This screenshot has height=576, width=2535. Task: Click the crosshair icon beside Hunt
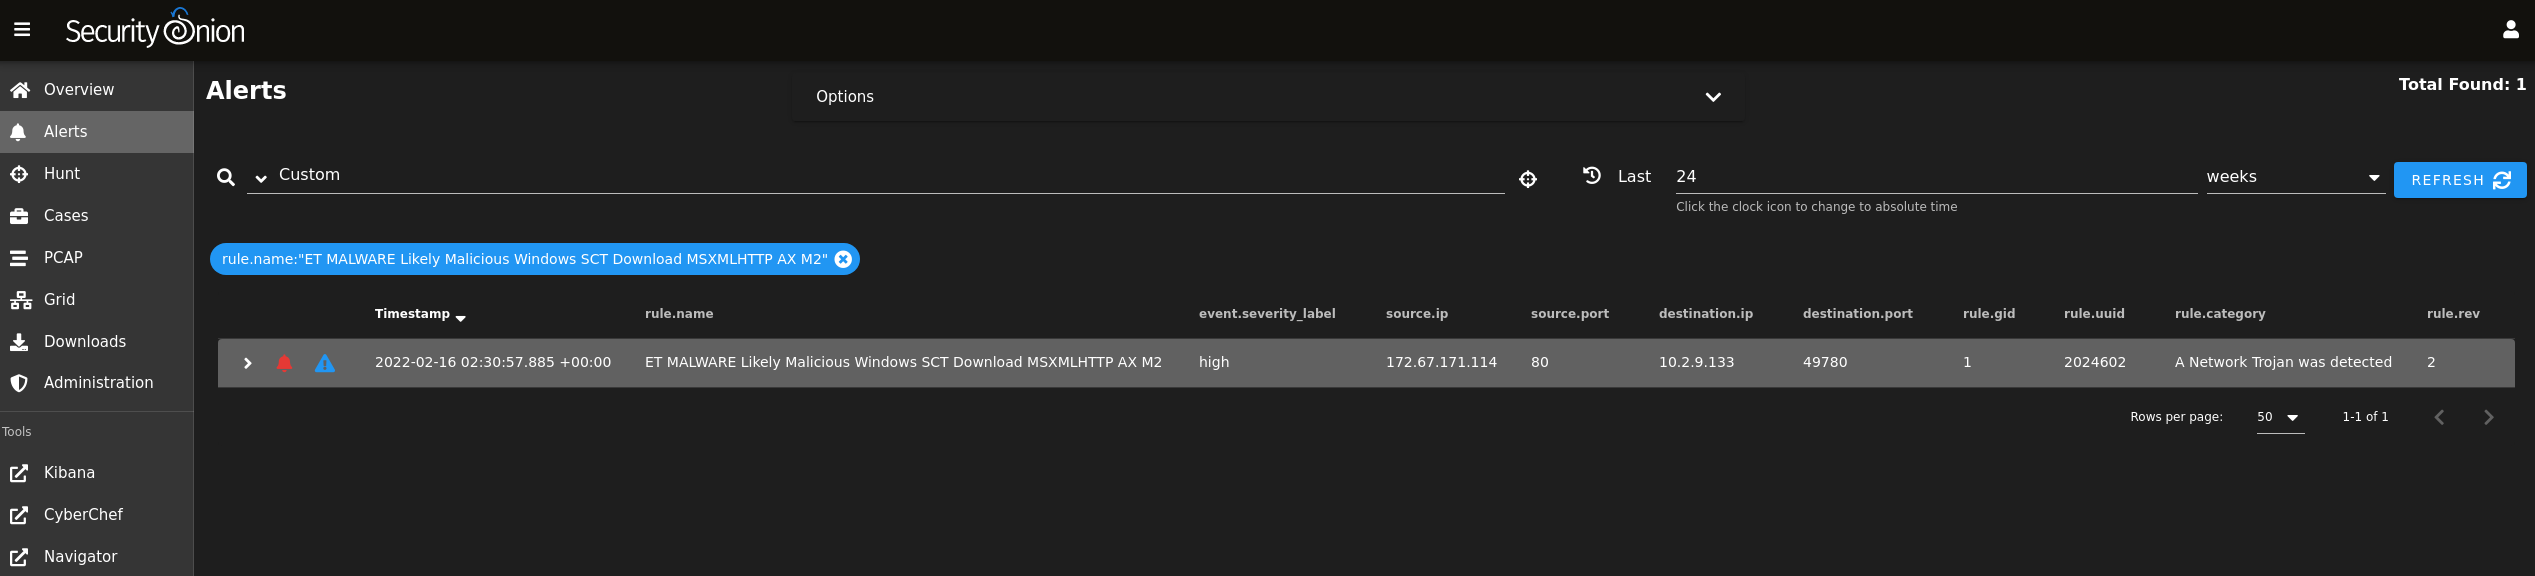[18, 174]
